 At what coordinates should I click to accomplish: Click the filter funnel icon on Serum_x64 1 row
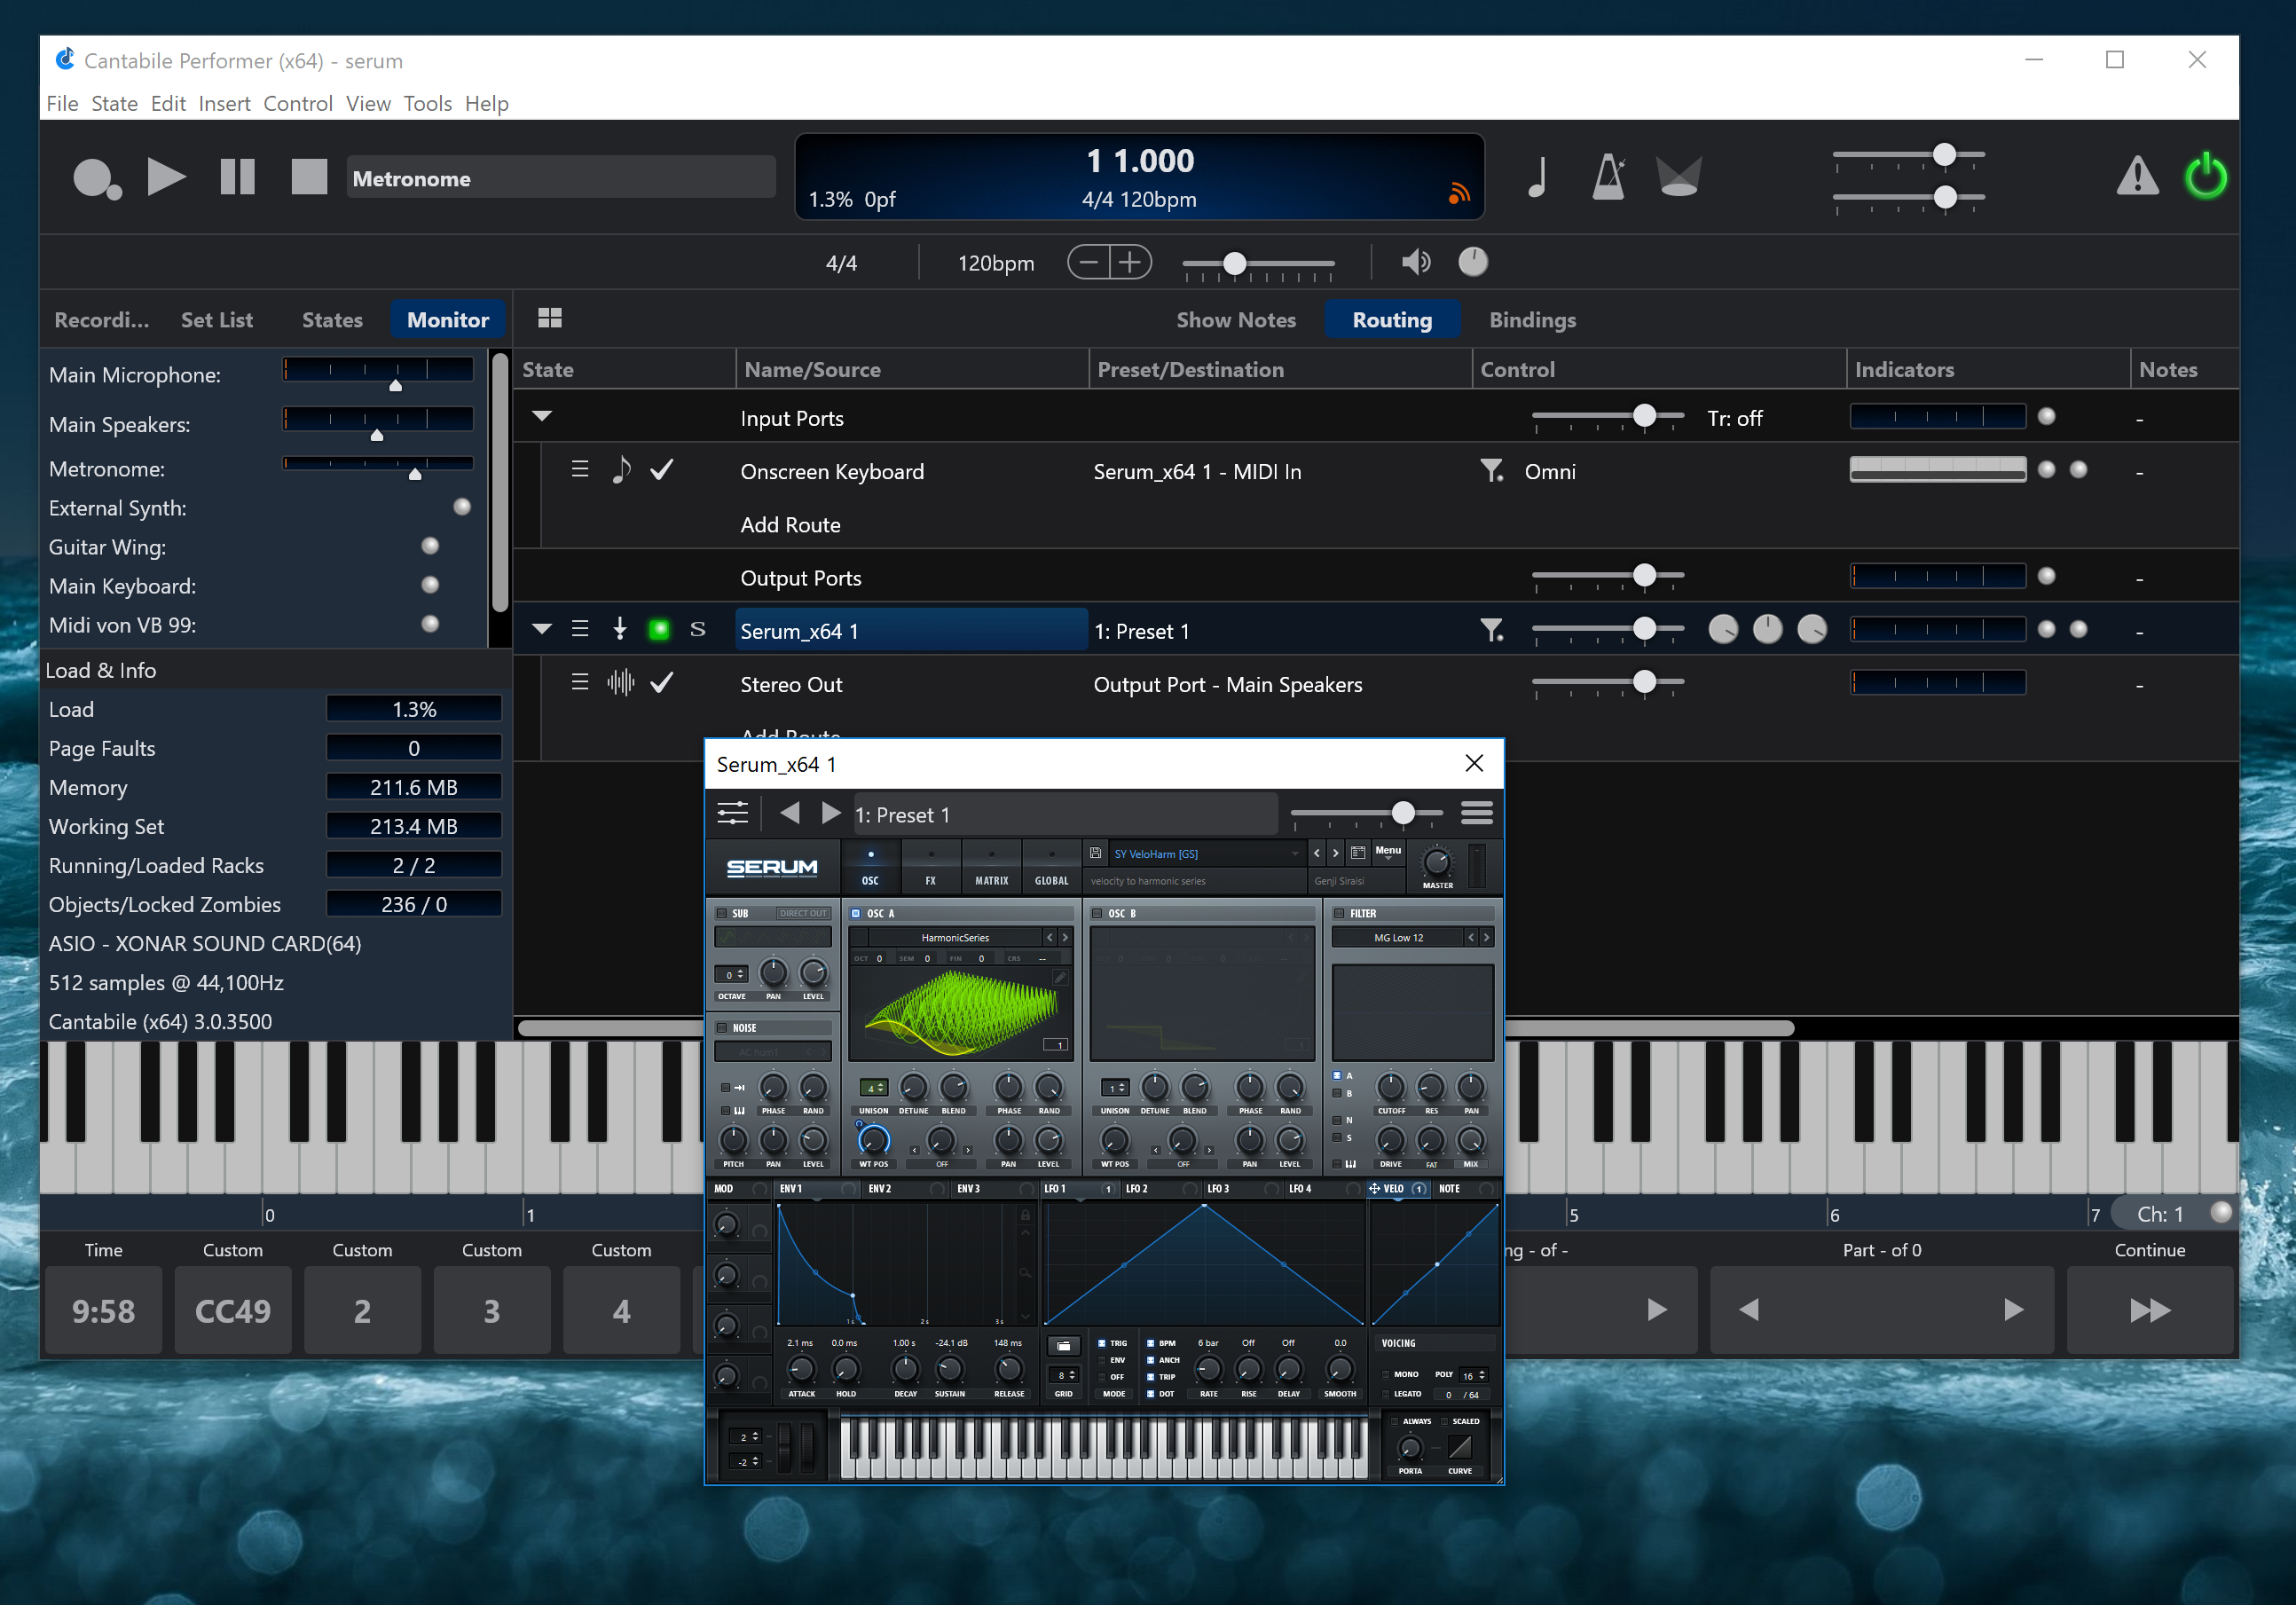(1491, 630)
